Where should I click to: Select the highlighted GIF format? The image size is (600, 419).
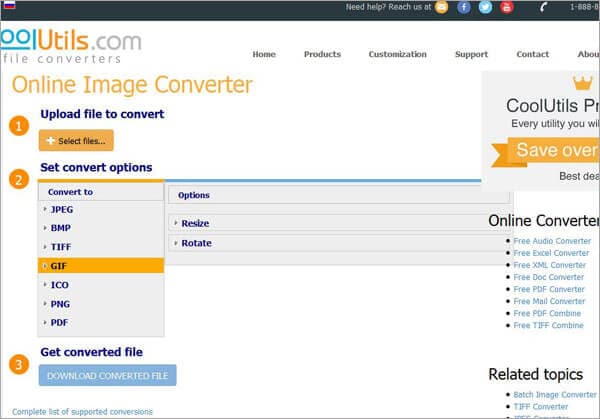pyautogui.click(x=101, y=266)
